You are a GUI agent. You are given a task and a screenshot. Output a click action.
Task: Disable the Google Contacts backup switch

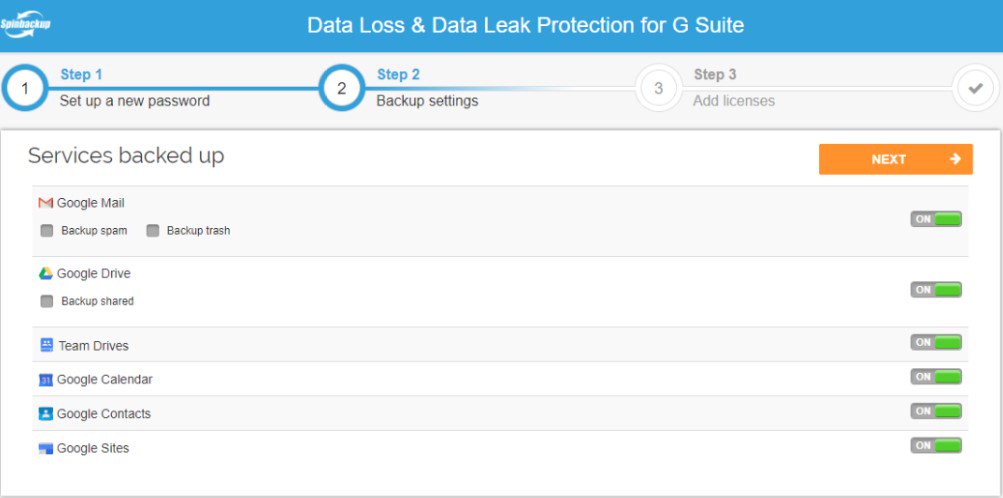click(936, 411)
